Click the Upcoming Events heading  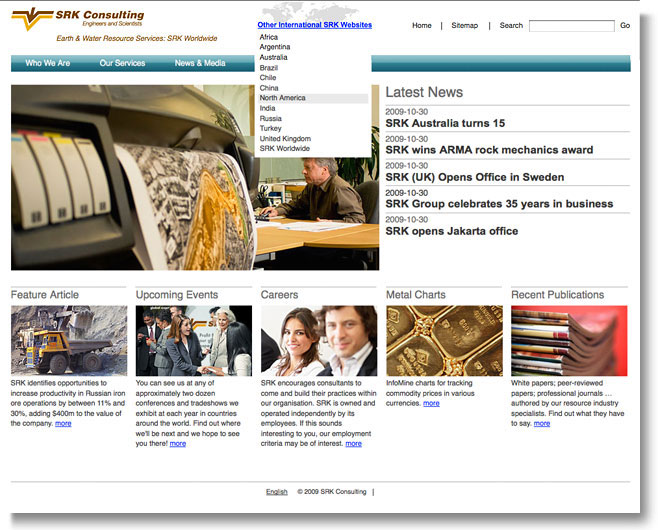click(177, 295)
